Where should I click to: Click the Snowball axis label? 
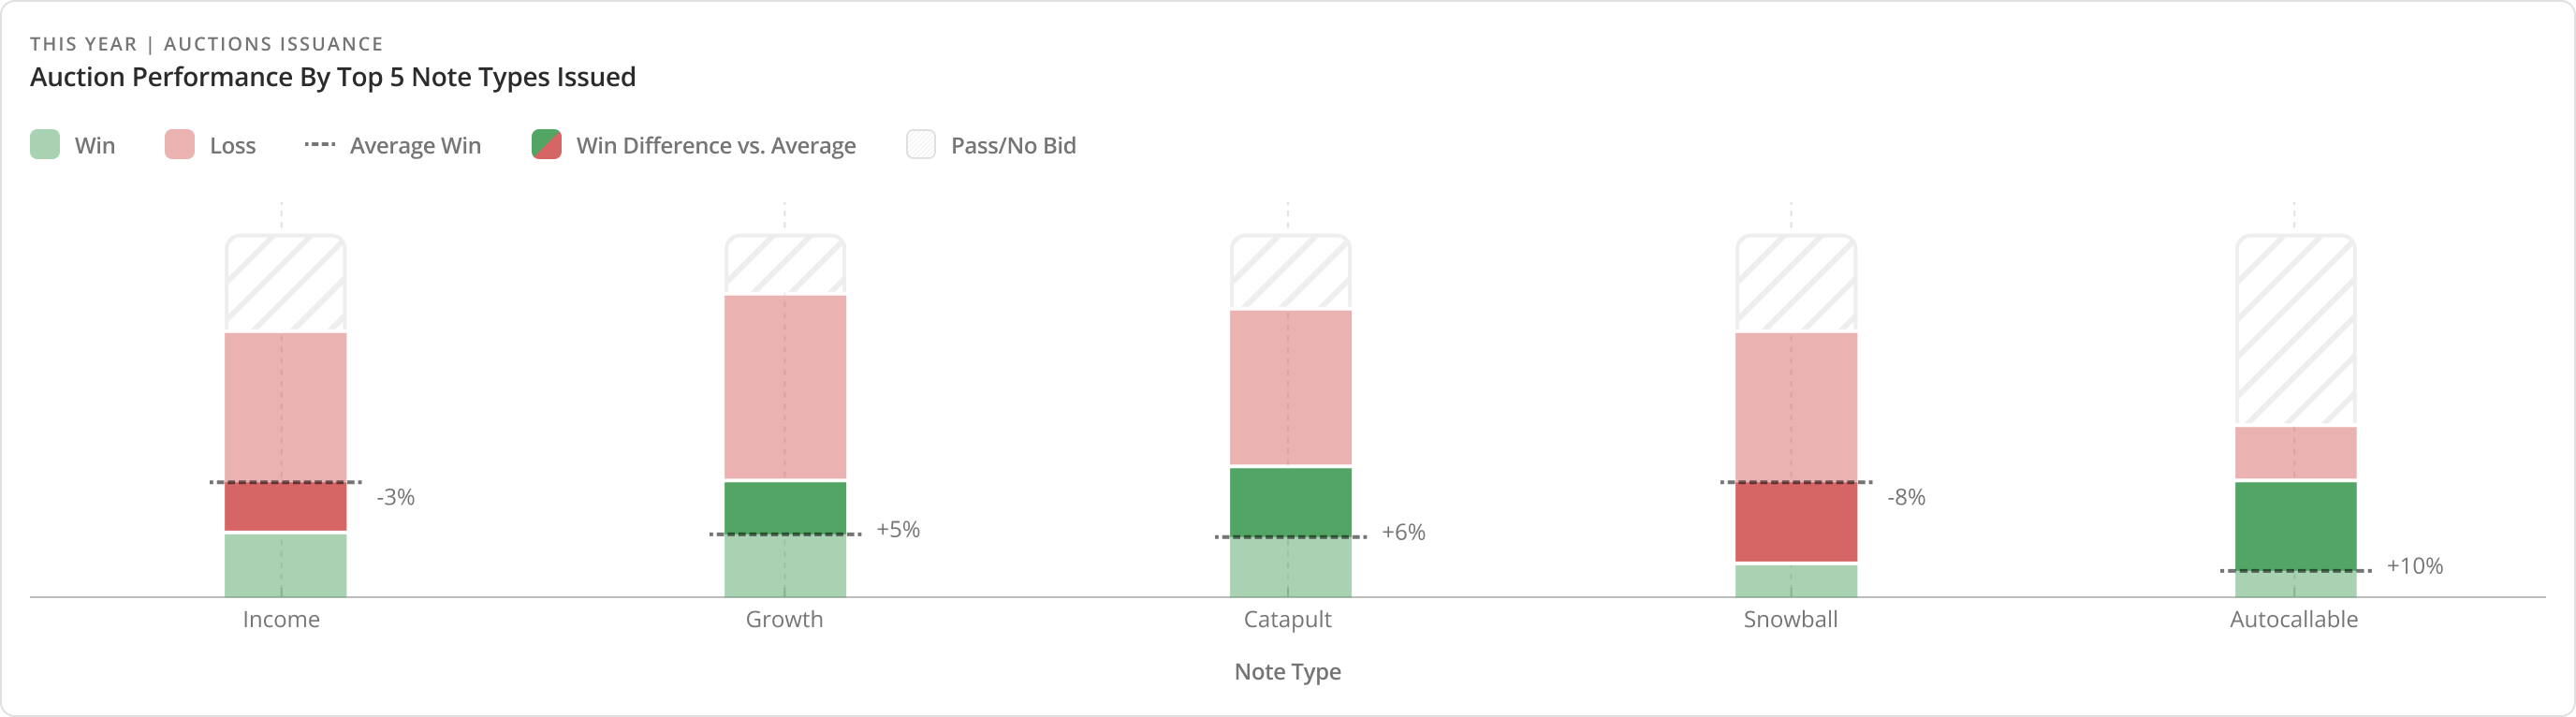[x=1790, y=619]
